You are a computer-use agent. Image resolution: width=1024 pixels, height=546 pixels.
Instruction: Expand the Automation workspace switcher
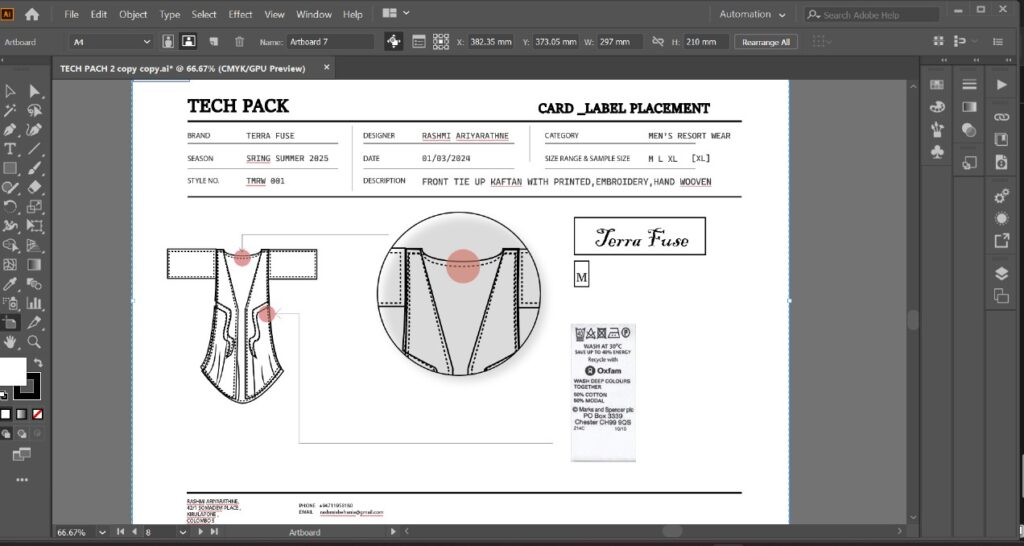[x=753, y=15]
